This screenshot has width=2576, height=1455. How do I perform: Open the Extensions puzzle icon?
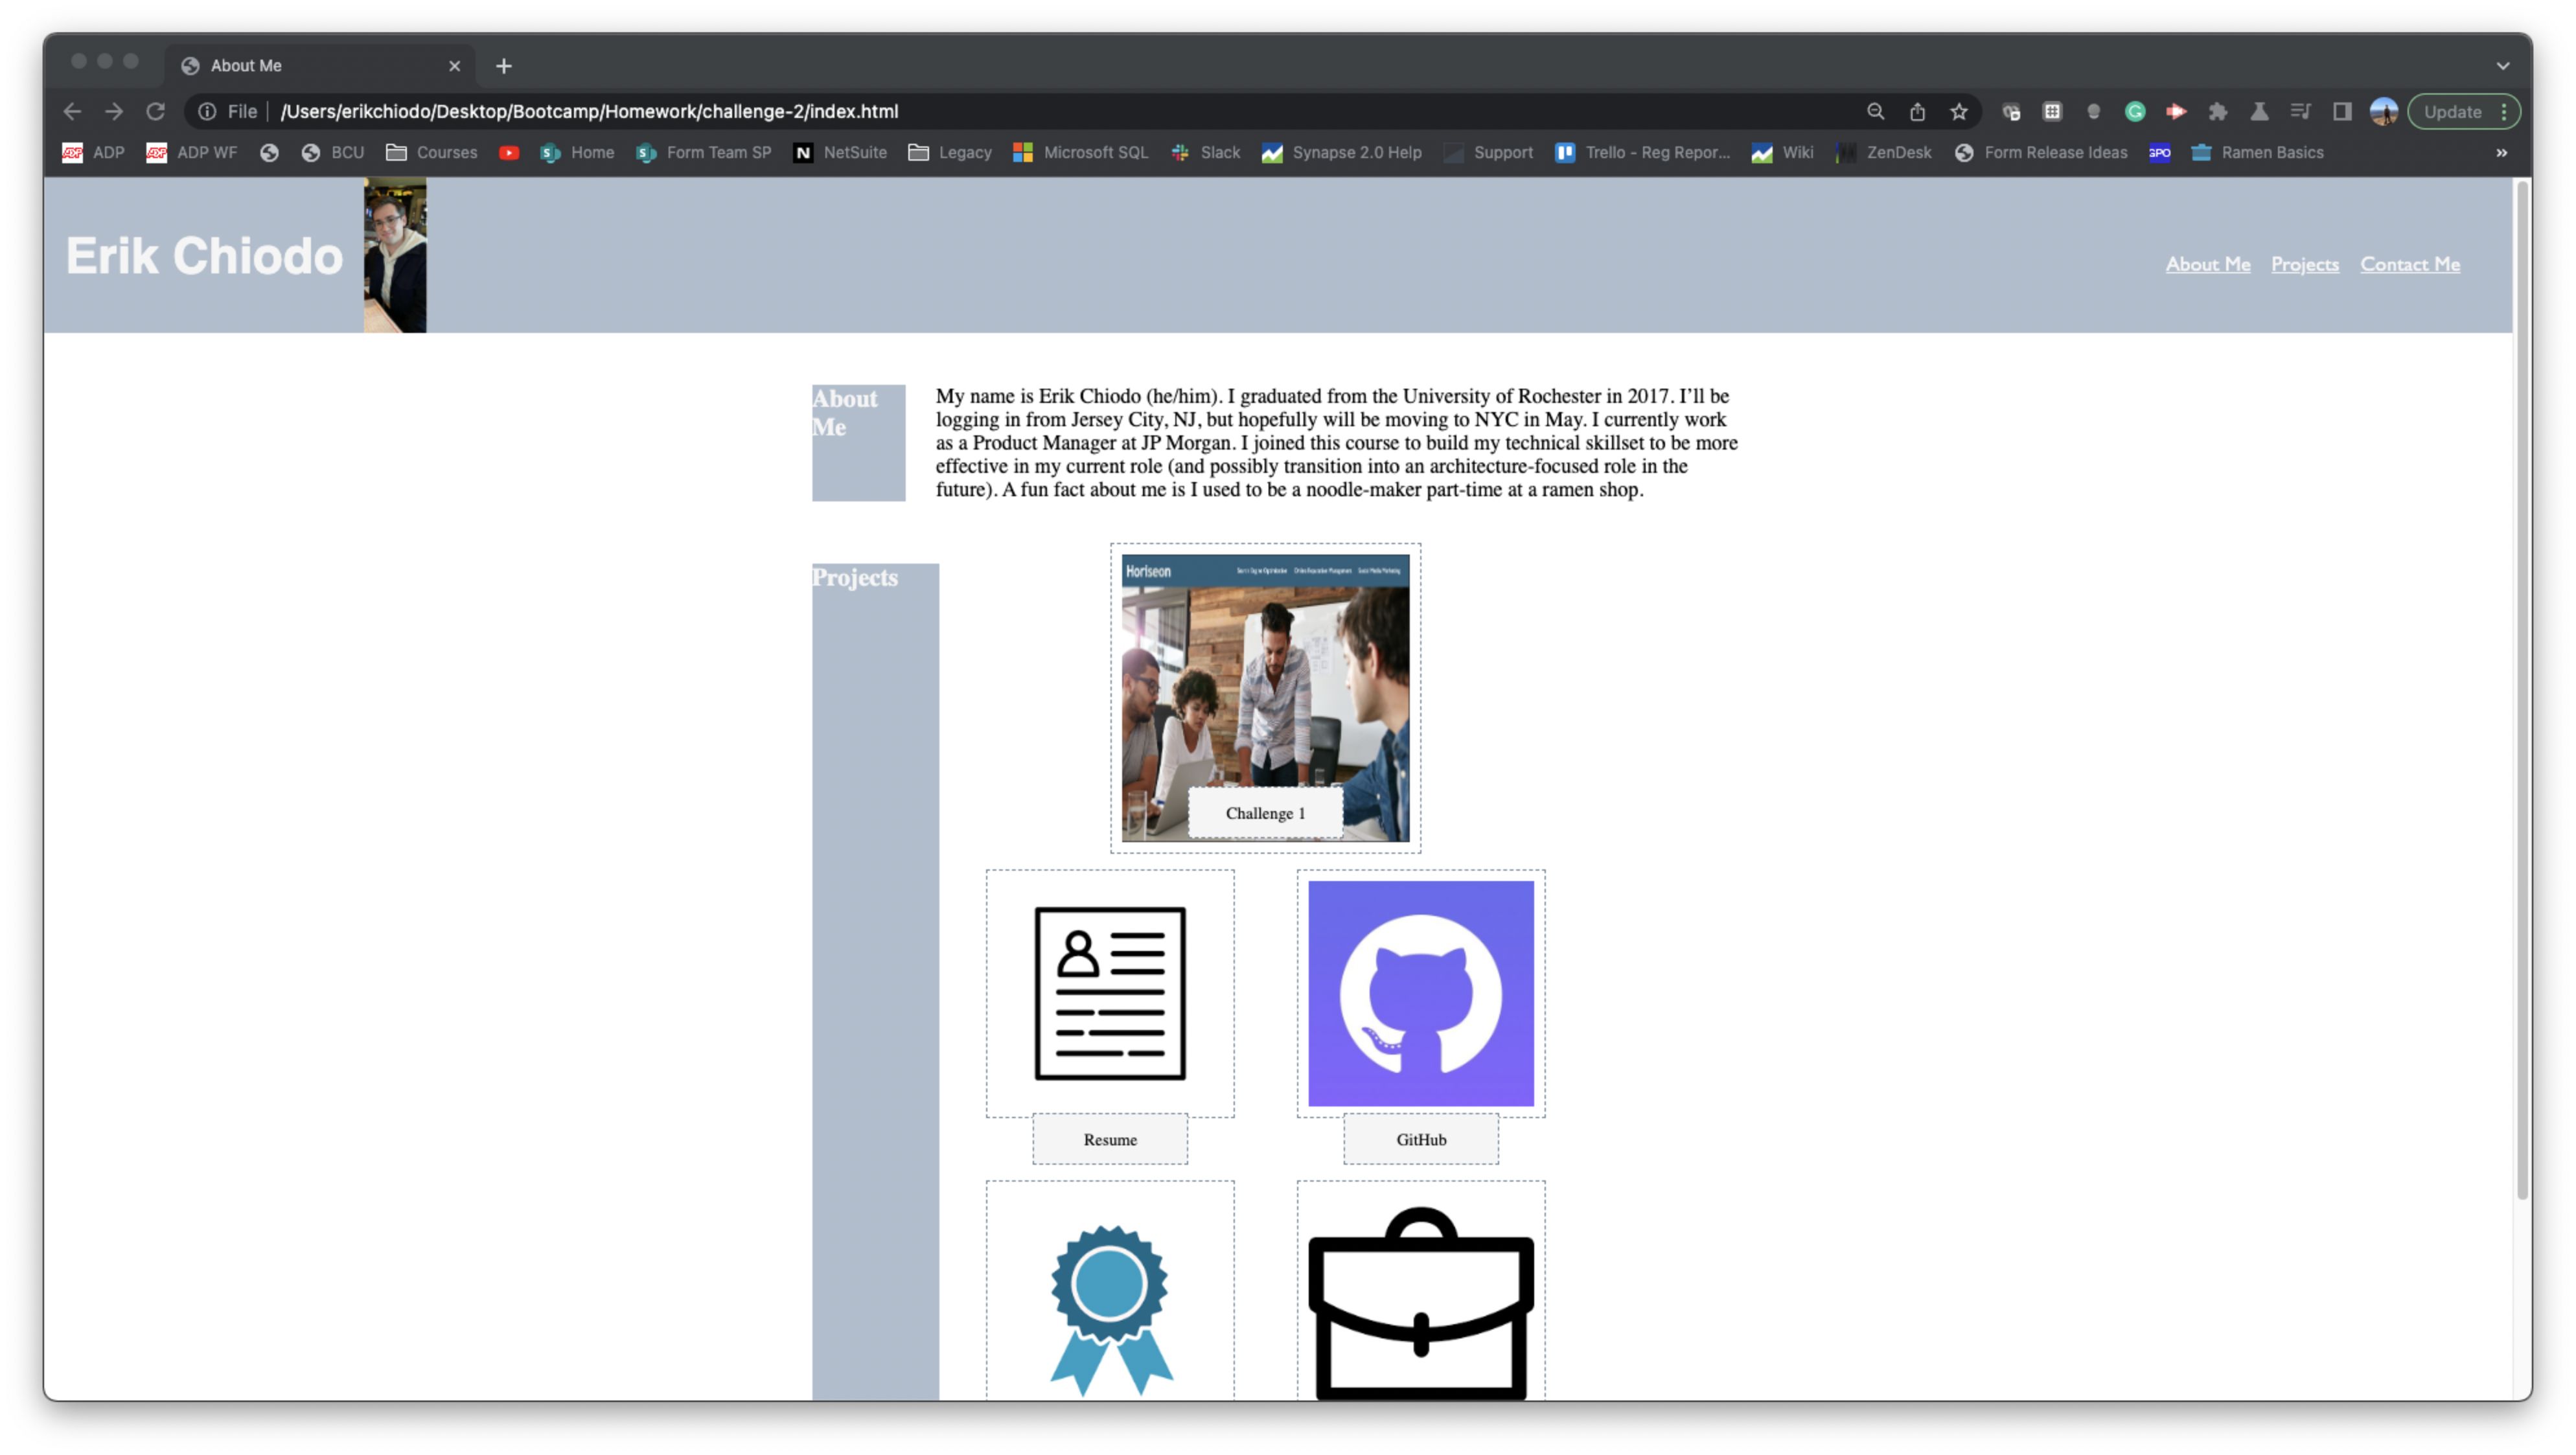2218,111
